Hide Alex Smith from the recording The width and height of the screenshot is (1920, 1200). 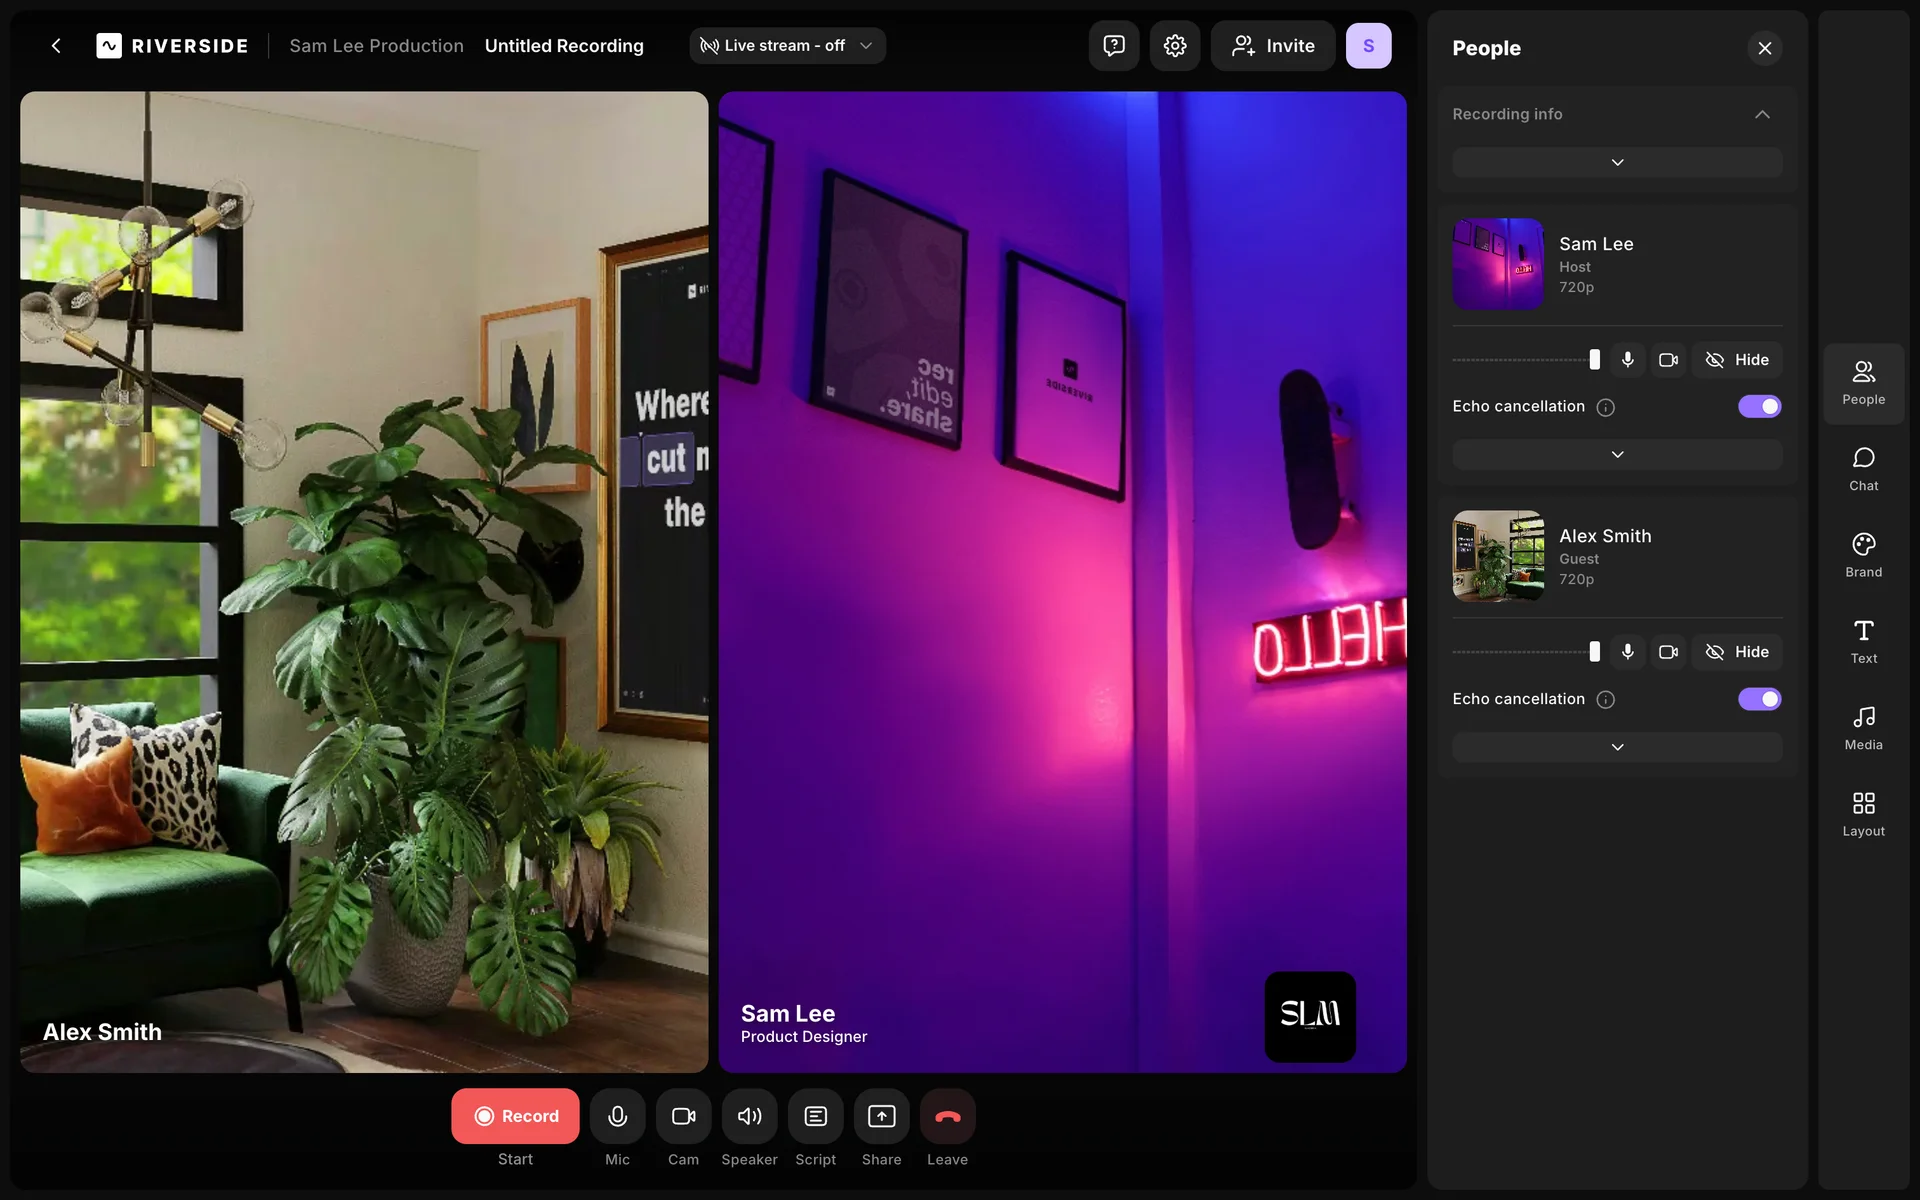point(1737,652)
